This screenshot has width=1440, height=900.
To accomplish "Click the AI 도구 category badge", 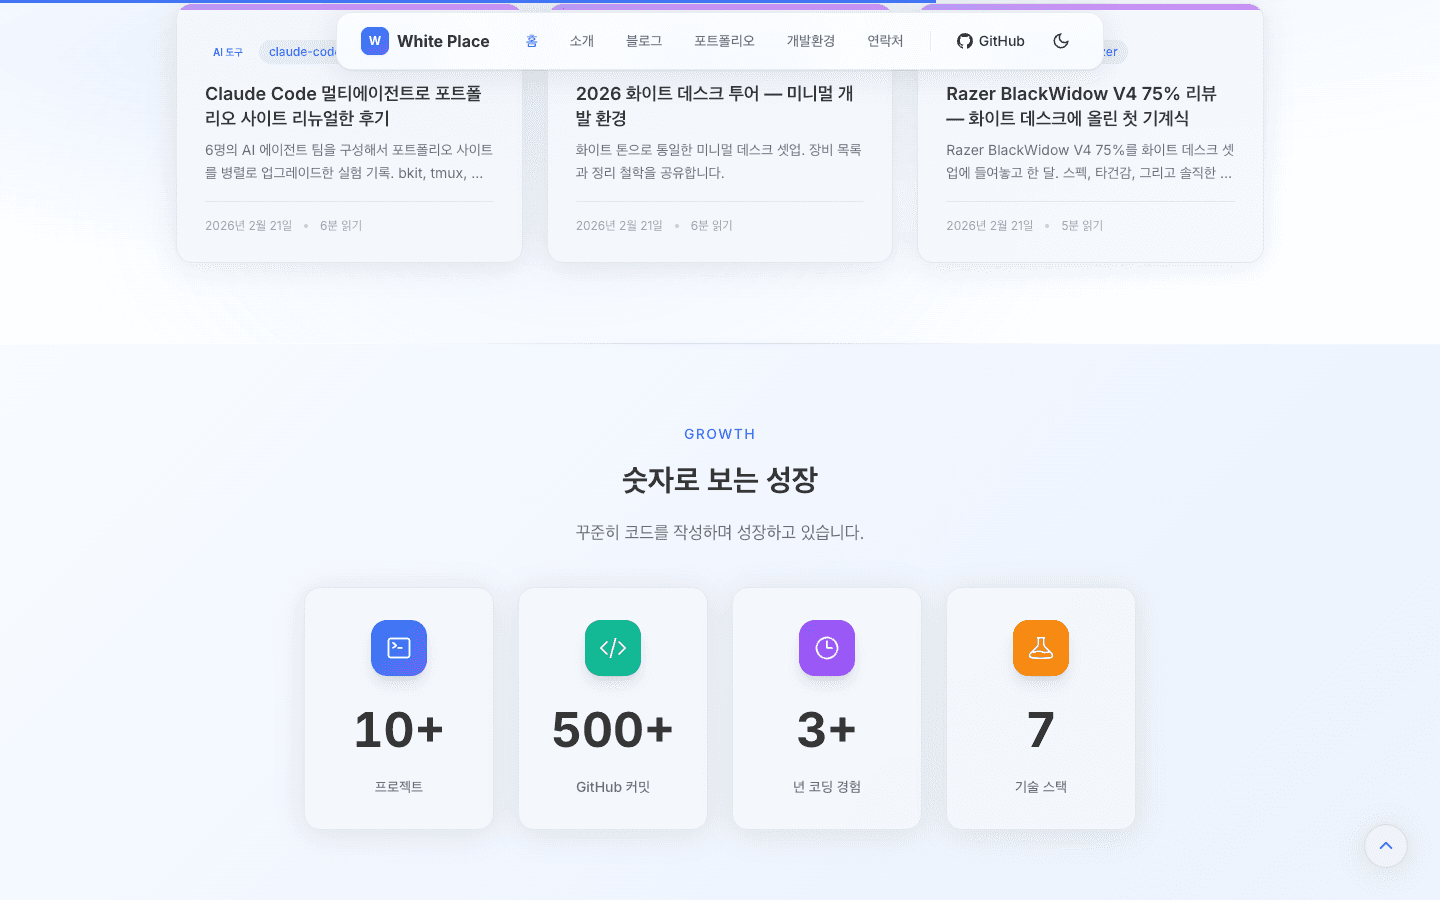I will [228, 51].
